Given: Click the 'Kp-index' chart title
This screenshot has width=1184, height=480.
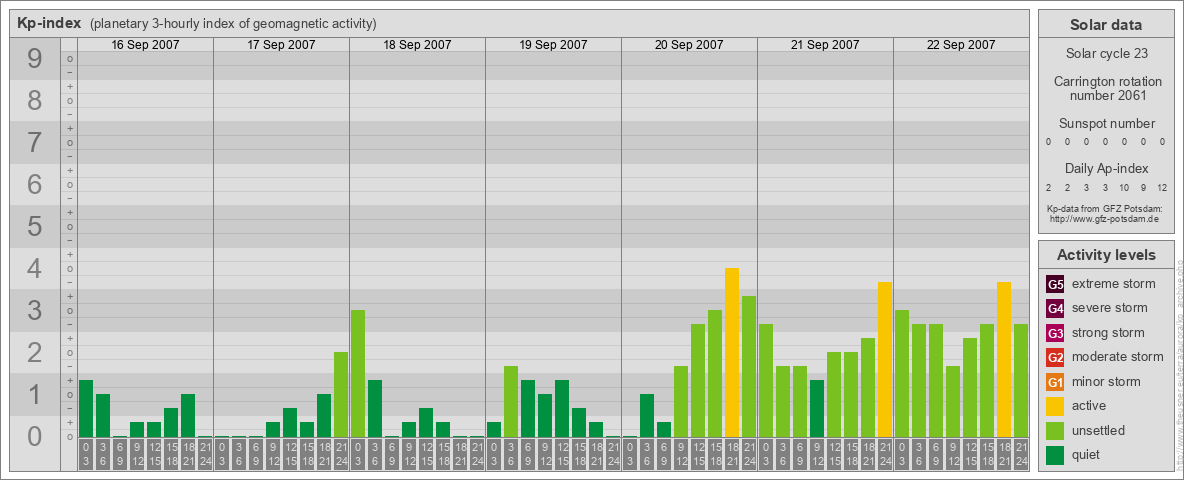Looking at the screenshot, I should pos(49,23).
